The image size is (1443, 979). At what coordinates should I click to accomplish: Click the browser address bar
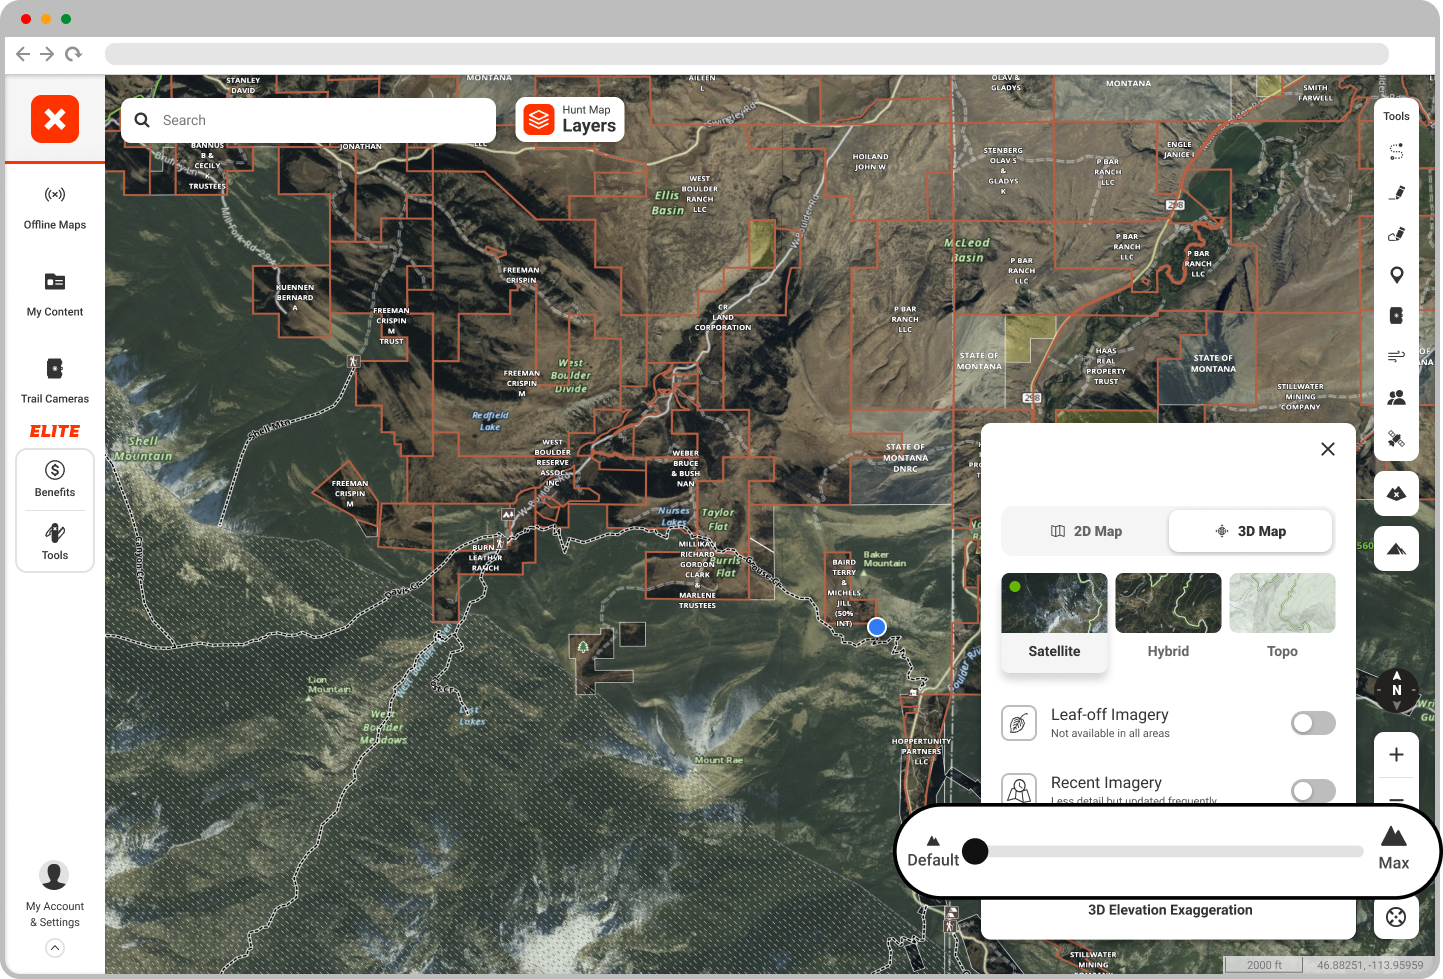(x=746, y=54)
